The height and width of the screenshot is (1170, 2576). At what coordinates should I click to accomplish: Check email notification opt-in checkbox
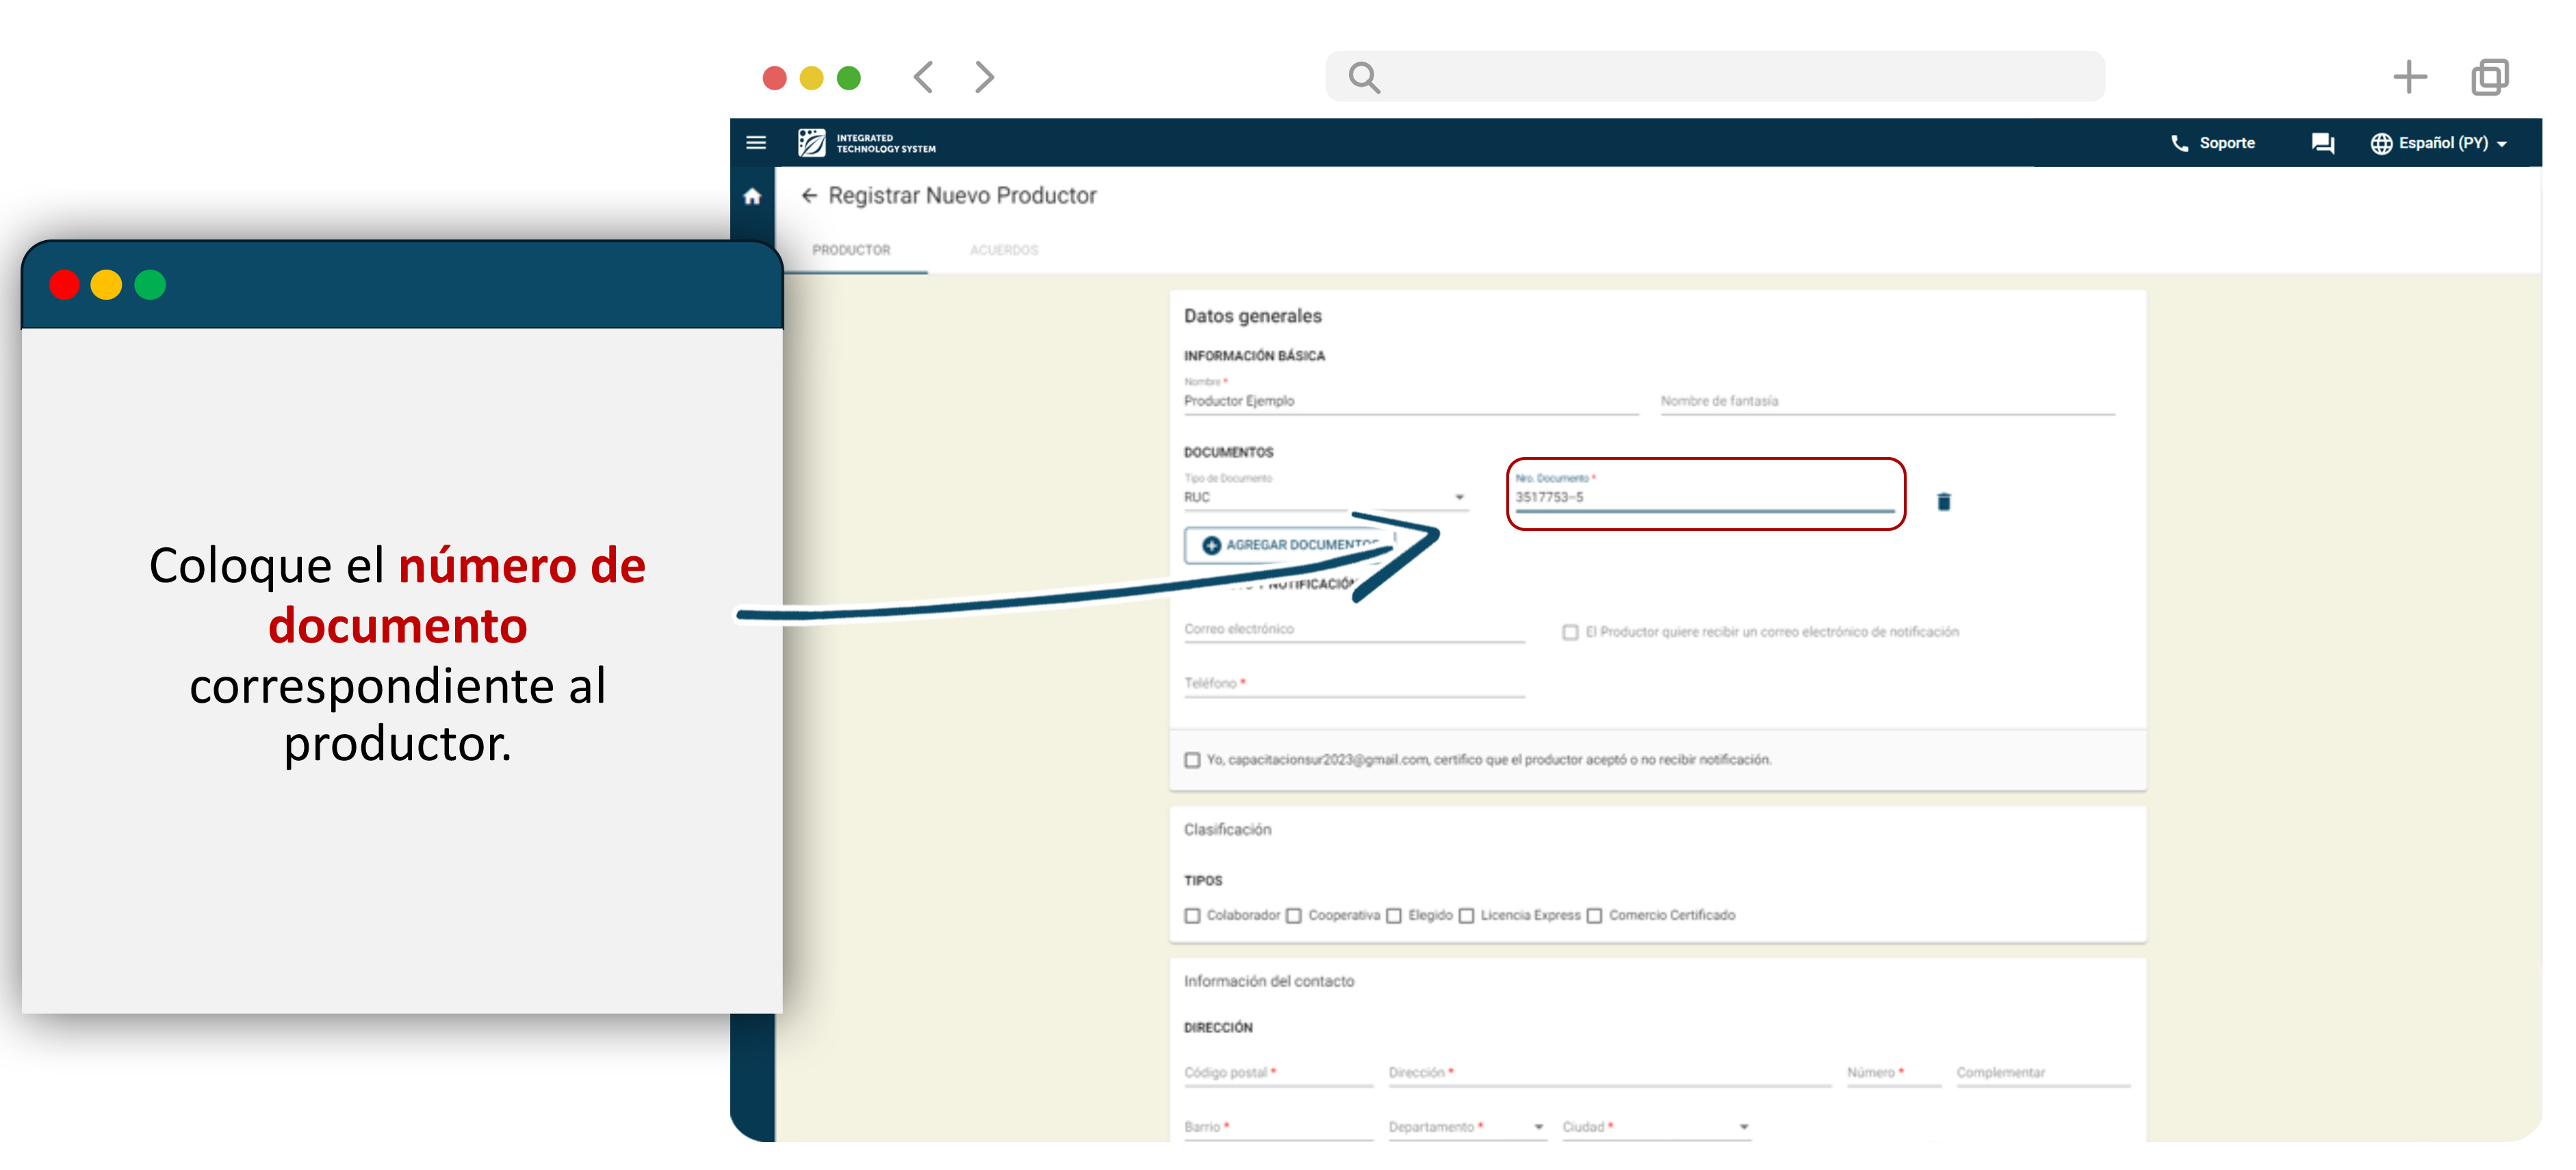click(x=1570, y=633)
